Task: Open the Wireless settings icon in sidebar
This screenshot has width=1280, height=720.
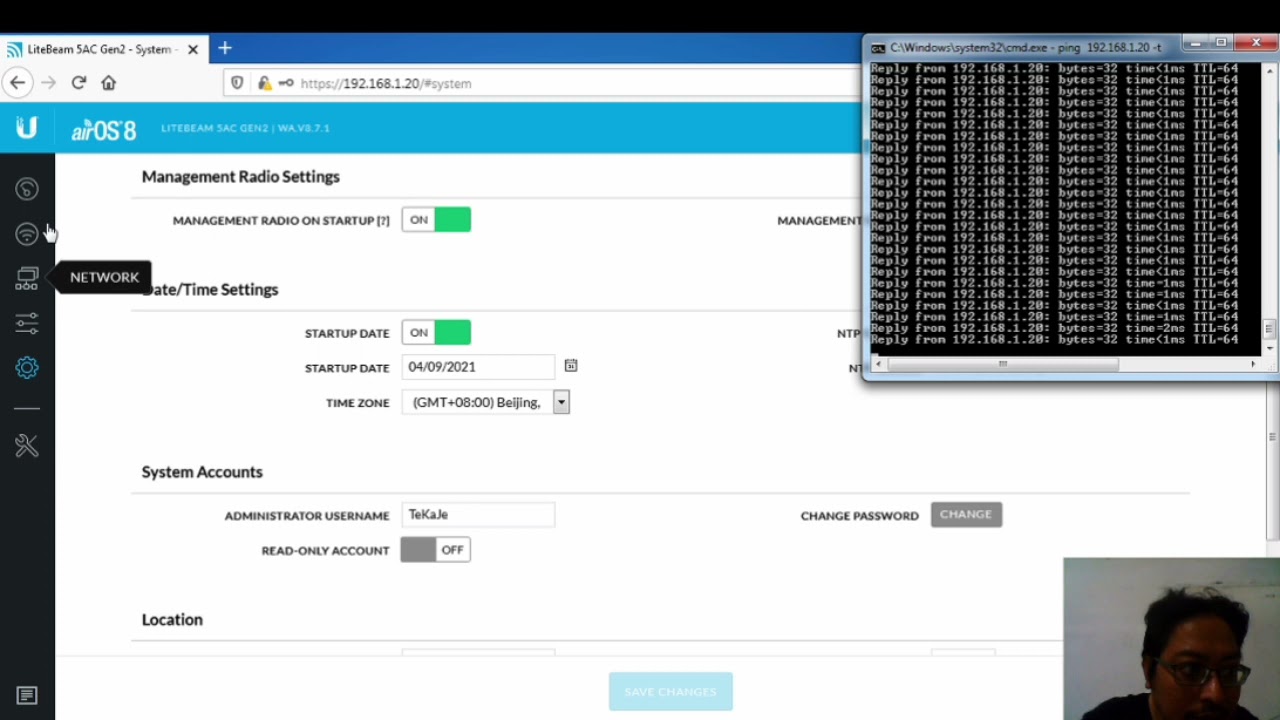Action: coord(27,234)
